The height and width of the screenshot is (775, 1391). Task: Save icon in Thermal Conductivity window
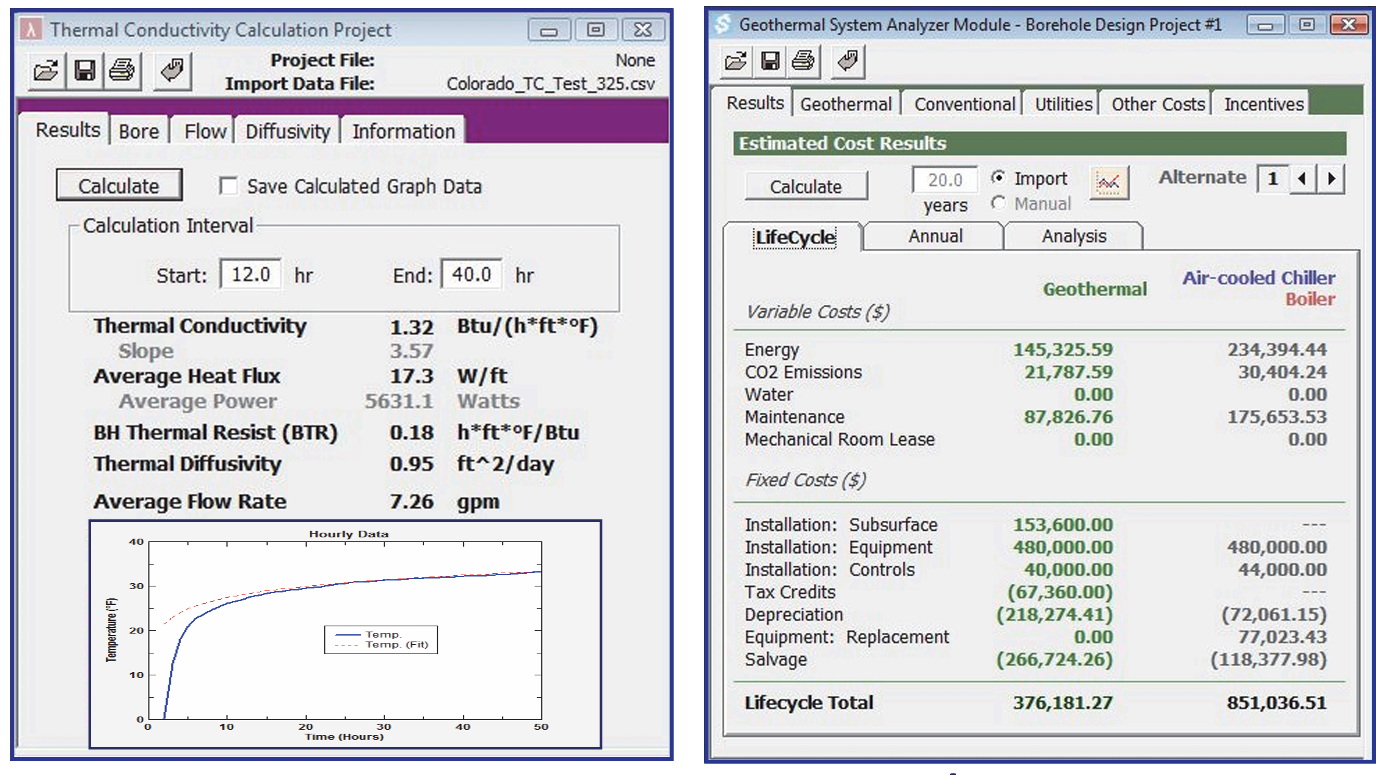[85, 71]
